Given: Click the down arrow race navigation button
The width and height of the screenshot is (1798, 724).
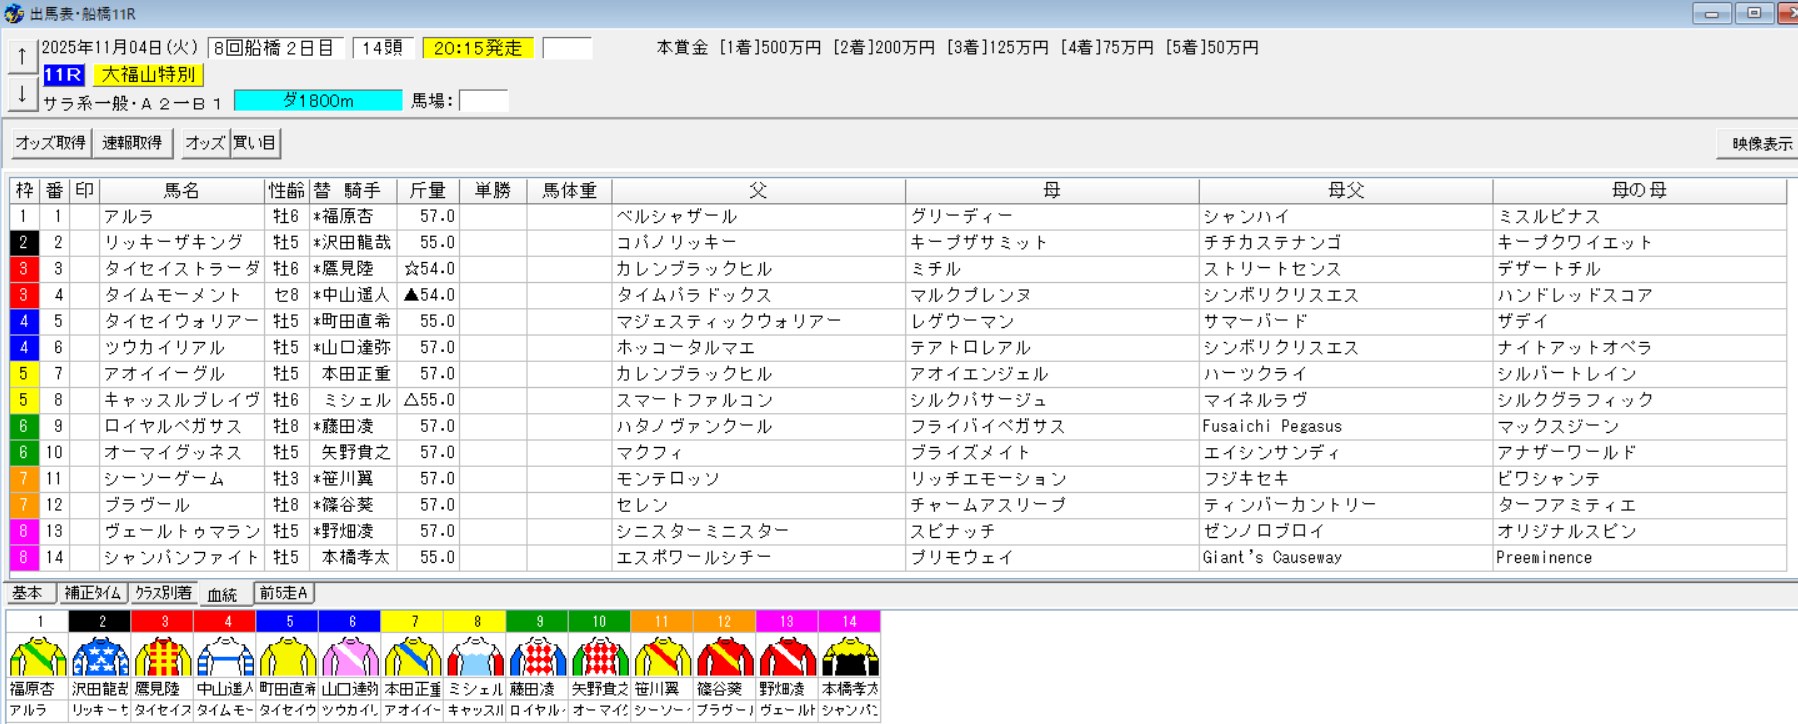Looking at the screenshot, I should tap(22, 95).
